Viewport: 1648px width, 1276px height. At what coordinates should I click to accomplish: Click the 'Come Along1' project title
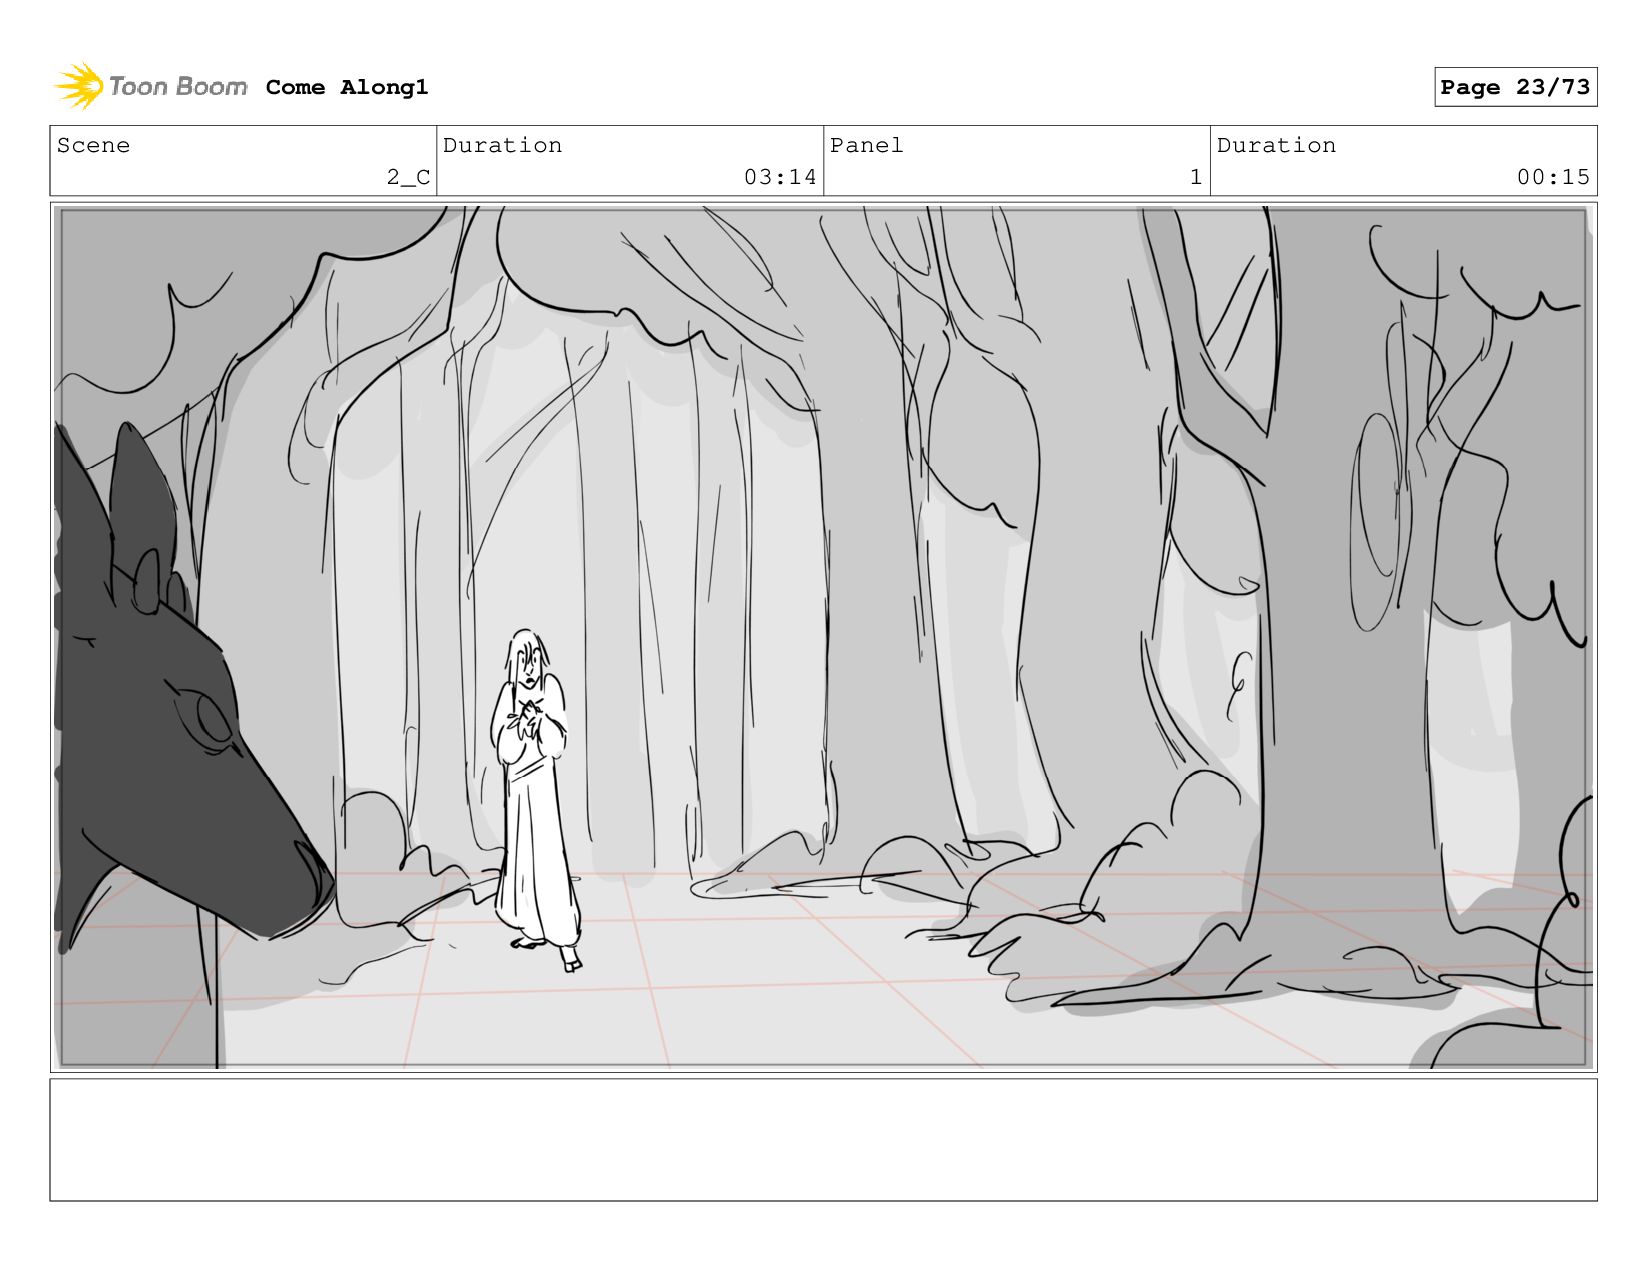tap(347, 87)
